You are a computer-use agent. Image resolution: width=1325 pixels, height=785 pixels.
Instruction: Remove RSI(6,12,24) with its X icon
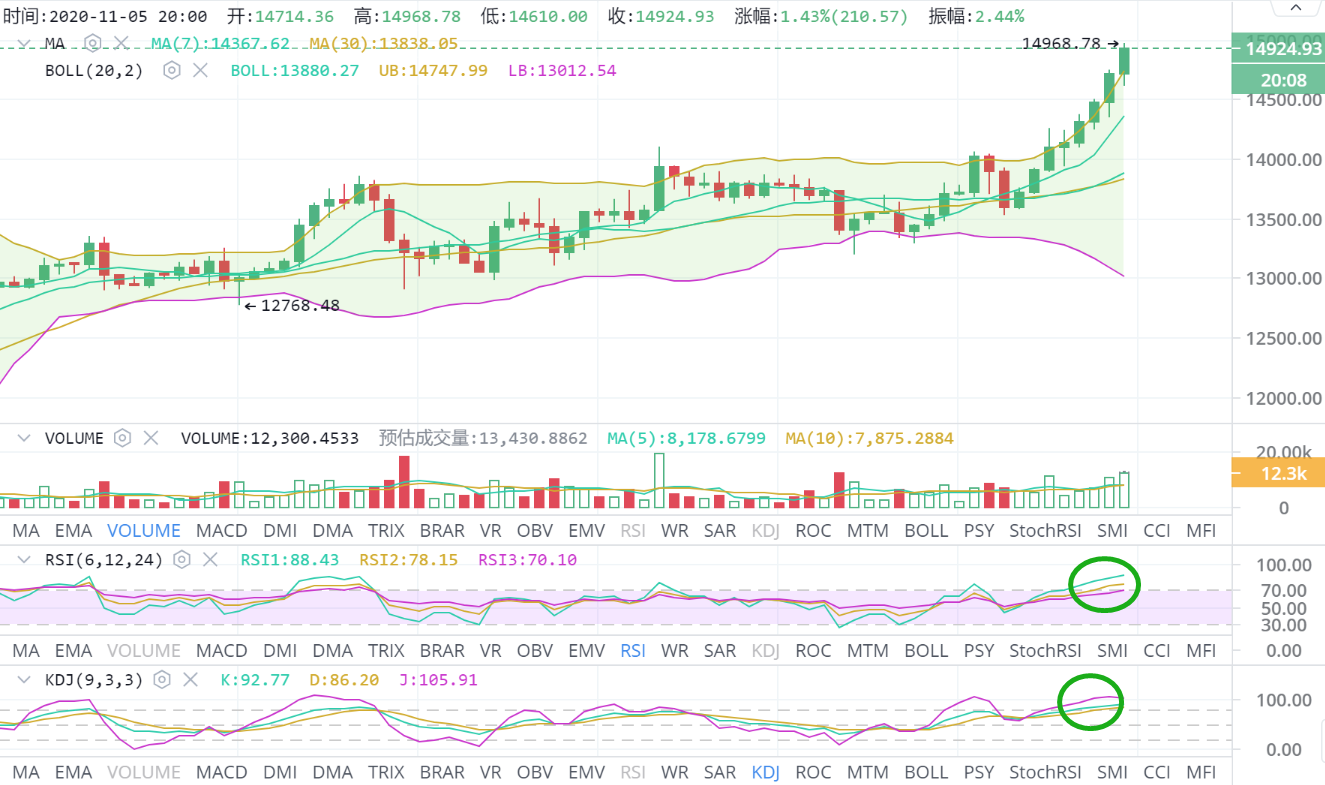210,560
